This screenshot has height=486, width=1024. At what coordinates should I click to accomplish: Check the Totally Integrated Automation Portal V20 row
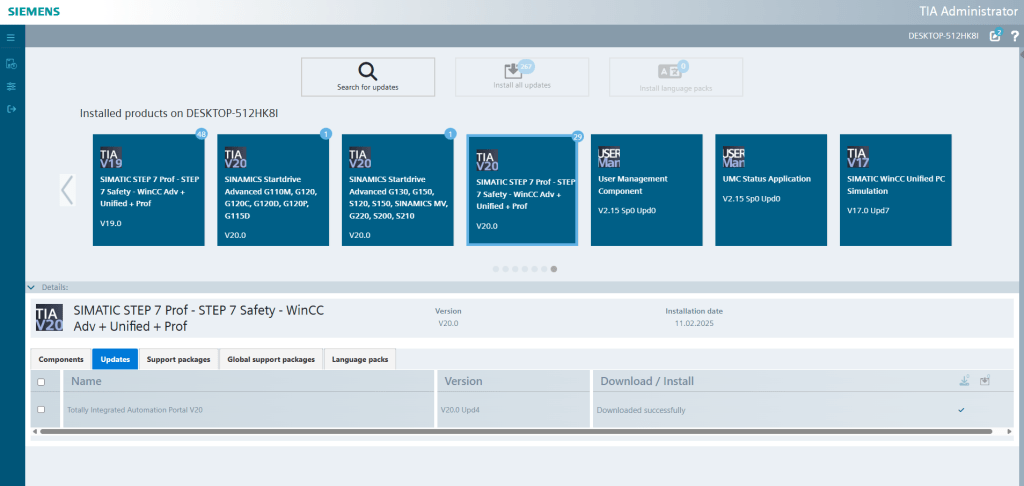[41, 410]
